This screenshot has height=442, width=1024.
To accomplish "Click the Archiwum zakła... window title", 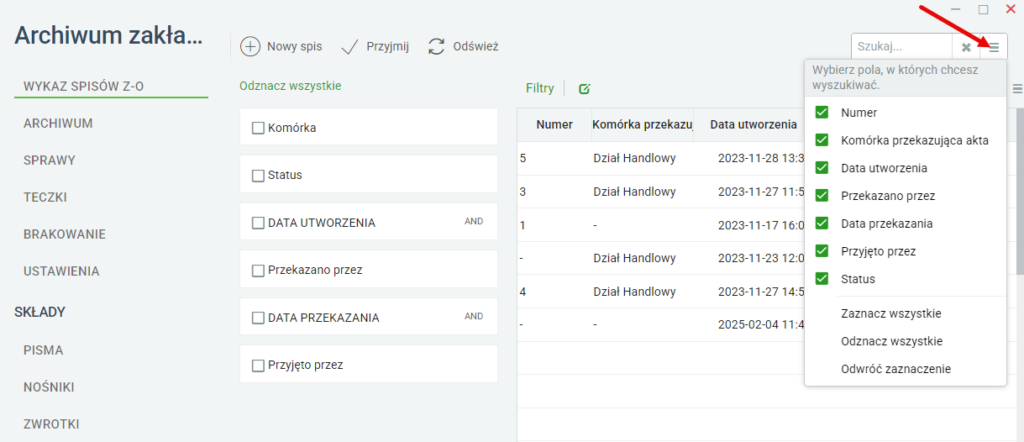I will pyautogui.click(x=109, y=37).
